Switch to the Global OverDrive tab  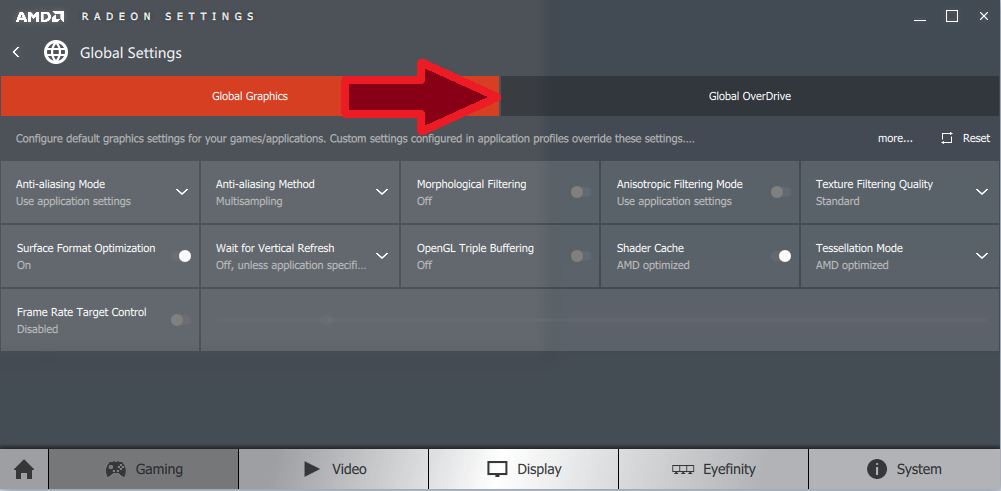pos(750,96)
